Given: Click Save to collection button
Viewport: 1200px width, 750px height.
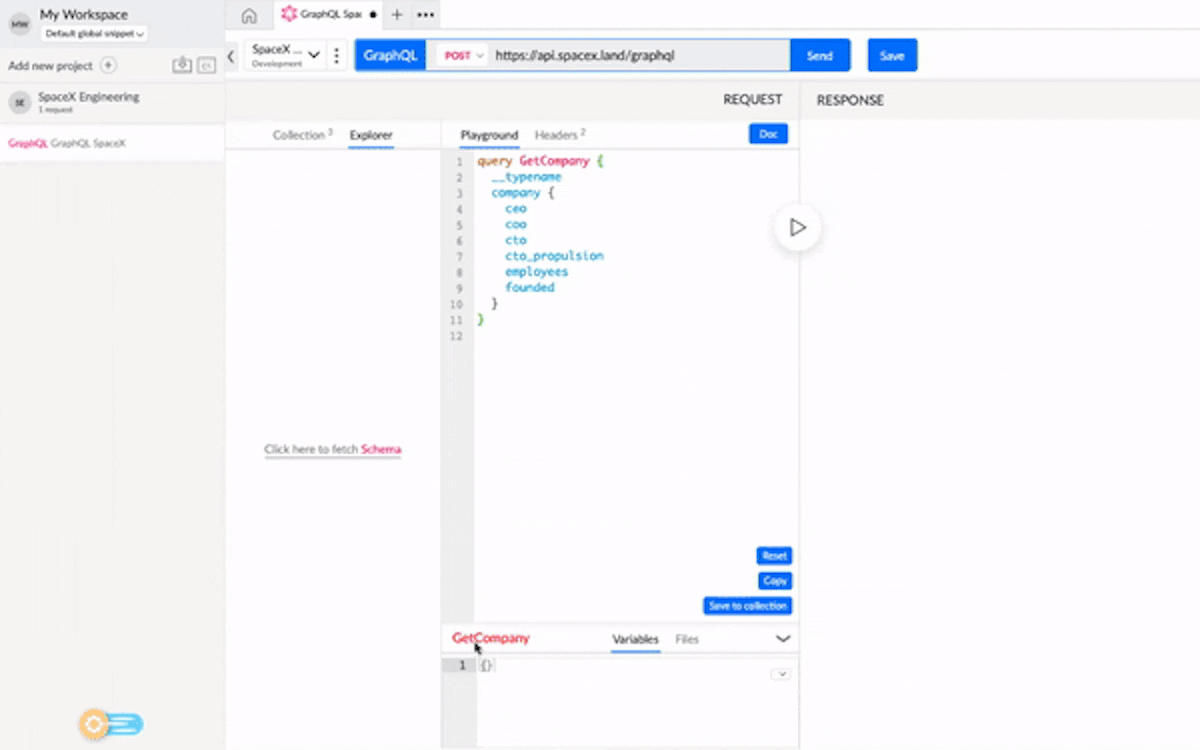Looking at the screenshot, I should click(x=748, y=606).
